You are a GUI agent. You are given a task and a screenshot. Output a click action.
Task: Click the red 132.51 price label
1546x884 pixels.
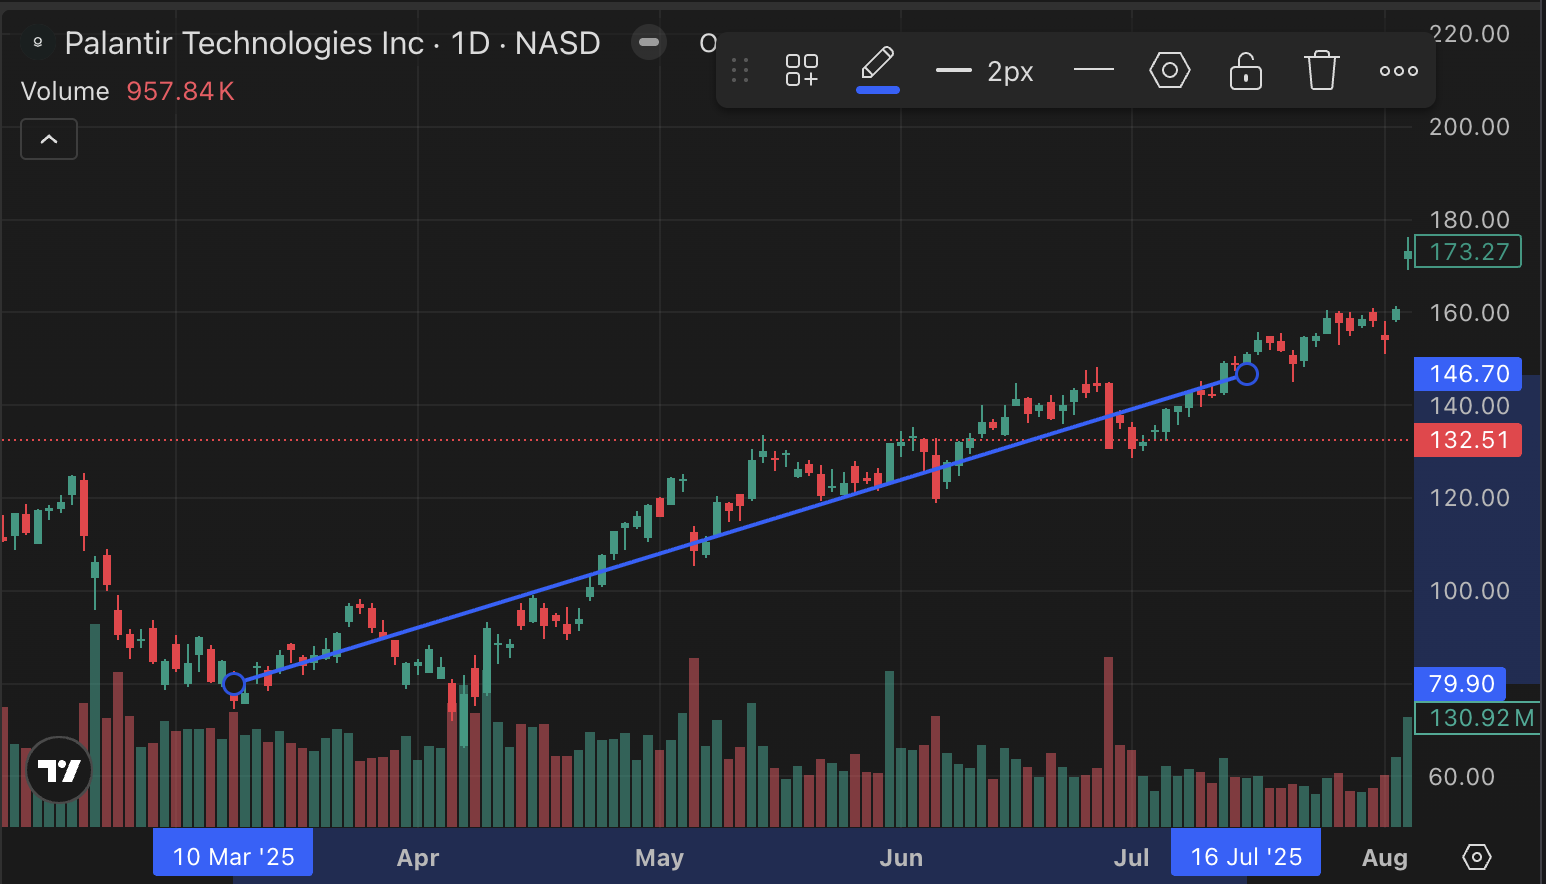[1468, 440]
